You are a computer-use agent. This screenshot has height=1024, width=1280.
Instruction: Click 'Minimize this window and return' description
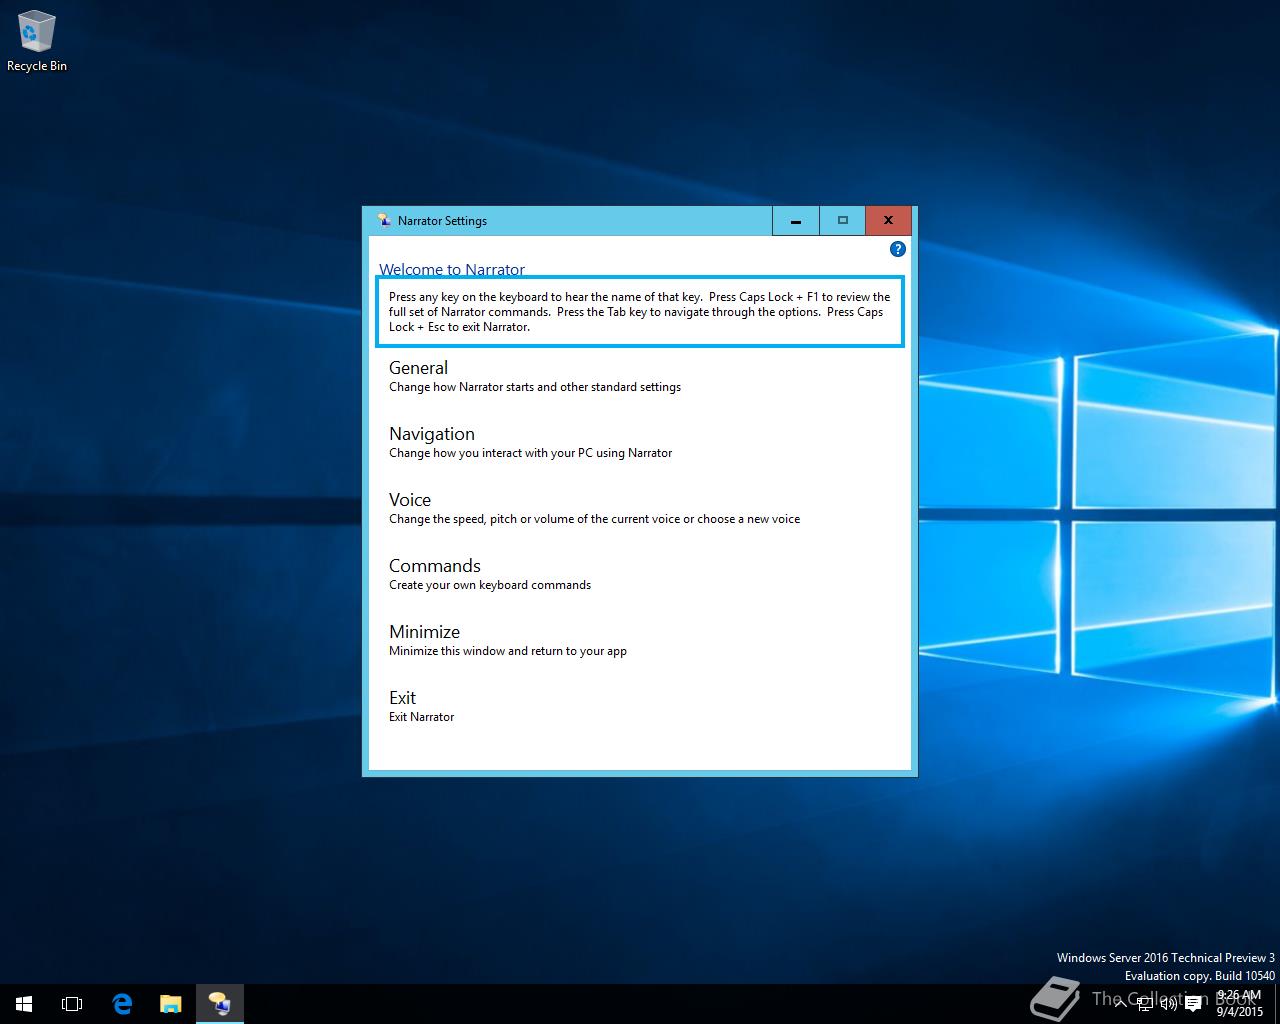click(508, 651)
